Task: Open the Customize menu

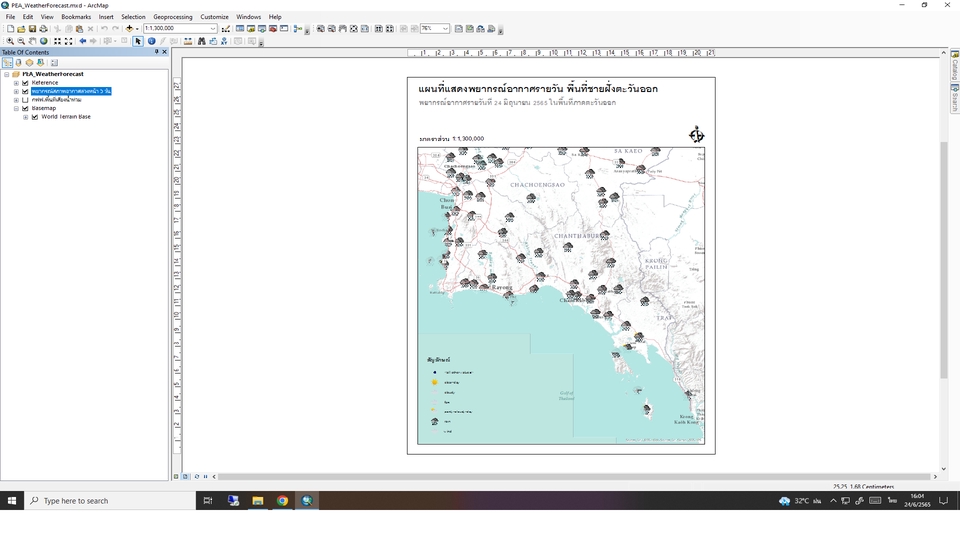Action: [x=214, y=17]
